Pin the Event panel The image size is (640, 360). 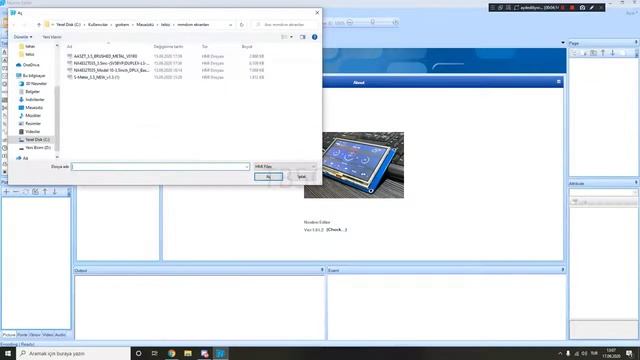pyautogui.click(x=563, y=270)
